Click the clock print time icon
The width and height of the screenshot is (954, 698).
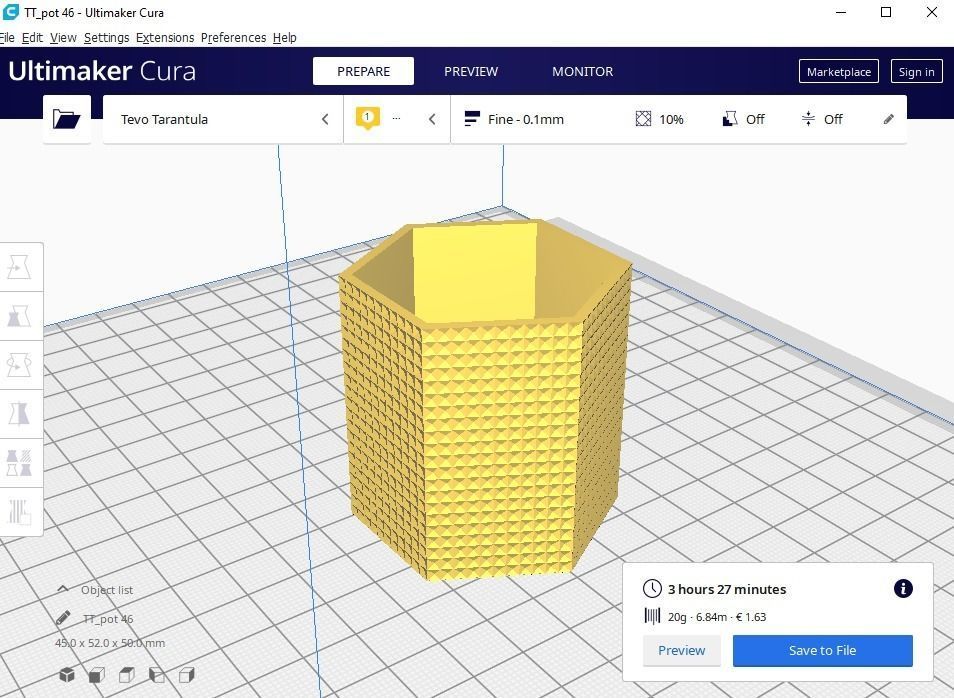[652, 588]
